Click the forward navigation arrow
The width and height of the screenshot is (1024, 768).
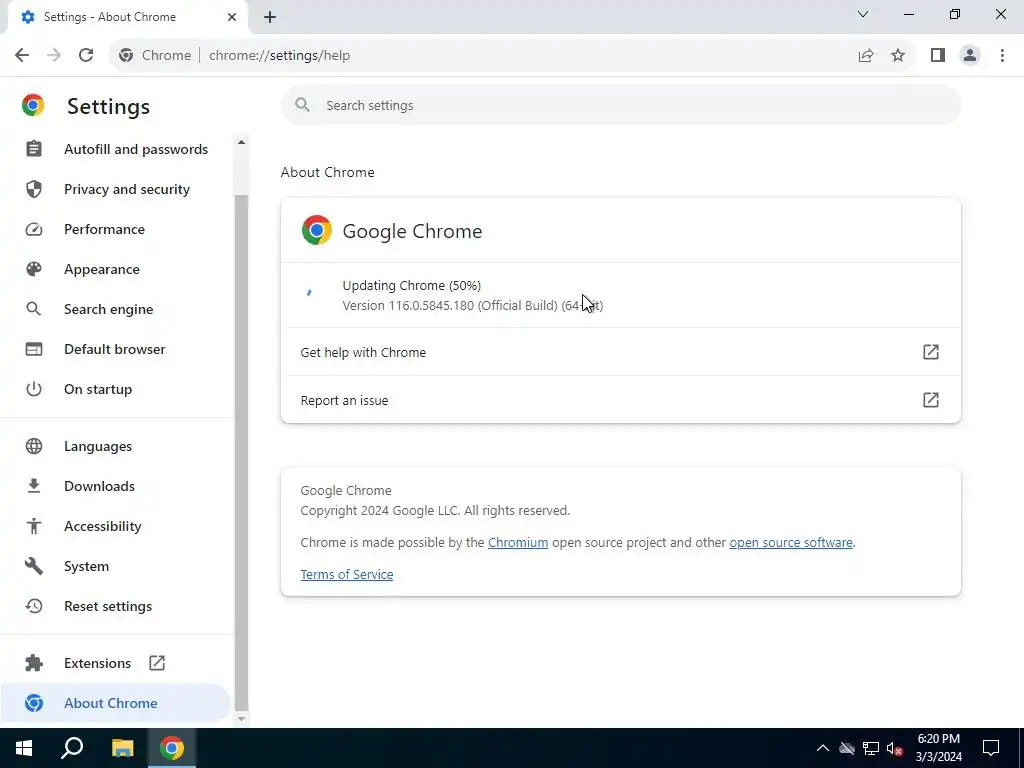tap(54, 56)
